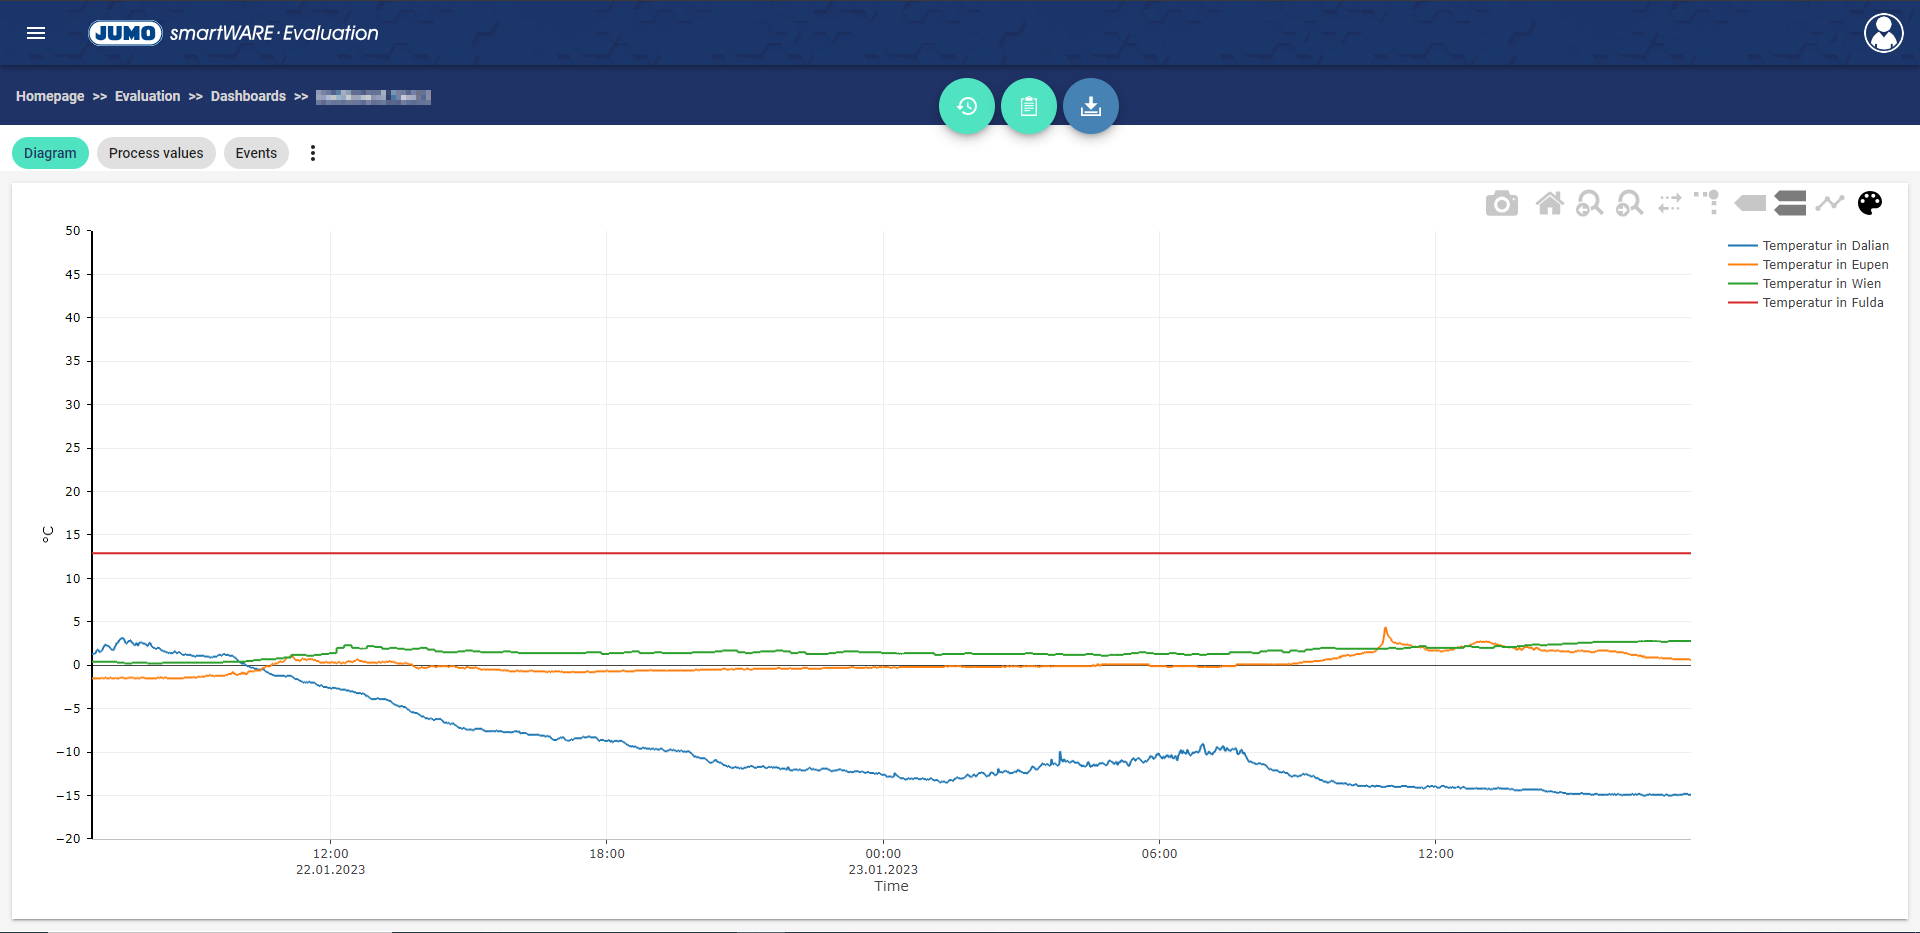Hide Temperatur in Fulda trace in legend

[1822, 303]
